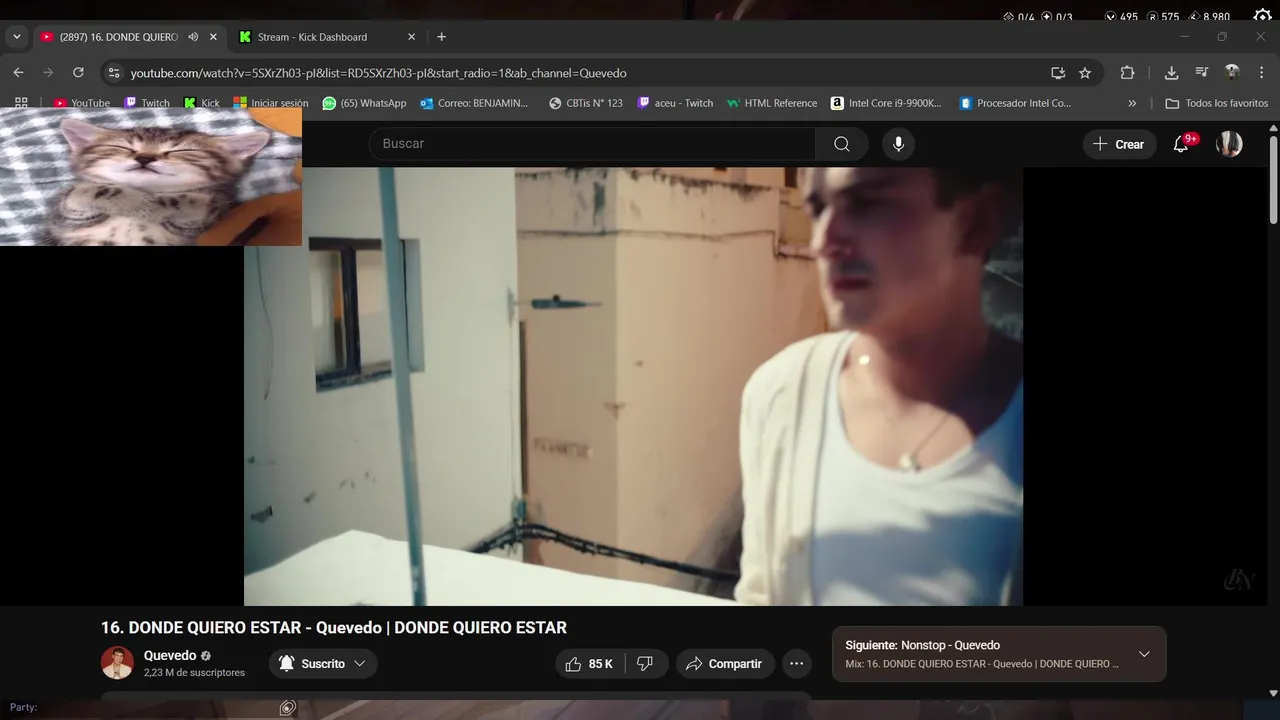Viewport: 1280px width, 720px height.
Task: Open Chrome media controls icon
Action: tap(1202, 73)
